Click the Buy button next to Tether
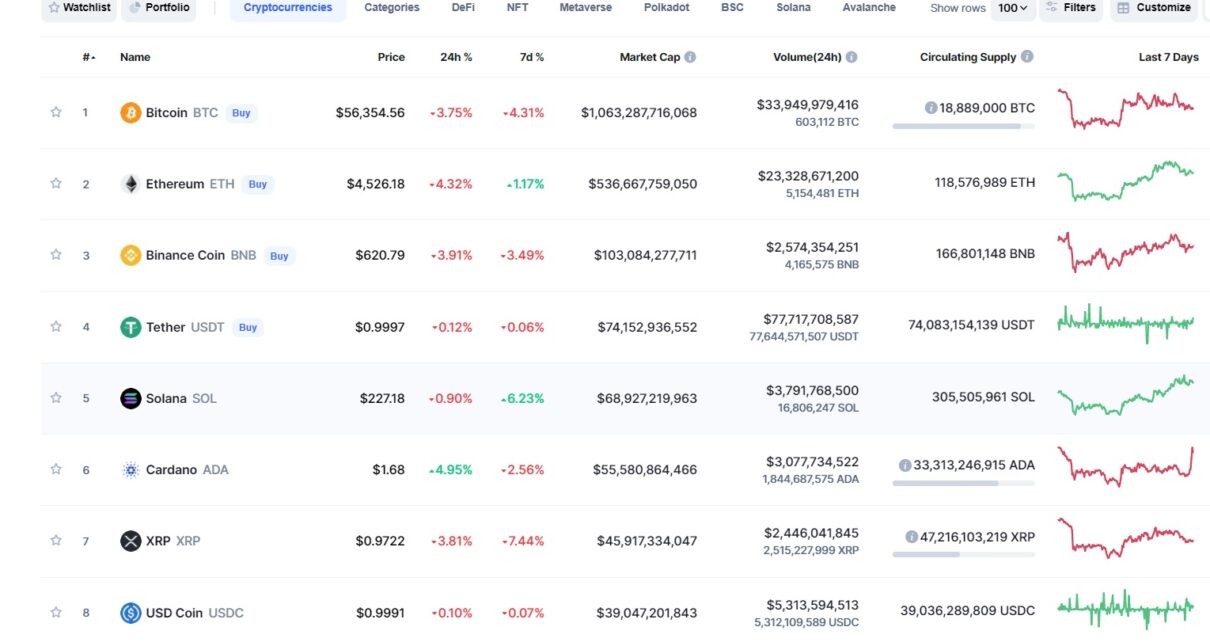Screen dimensions: 1210x642 pos(248,327)
